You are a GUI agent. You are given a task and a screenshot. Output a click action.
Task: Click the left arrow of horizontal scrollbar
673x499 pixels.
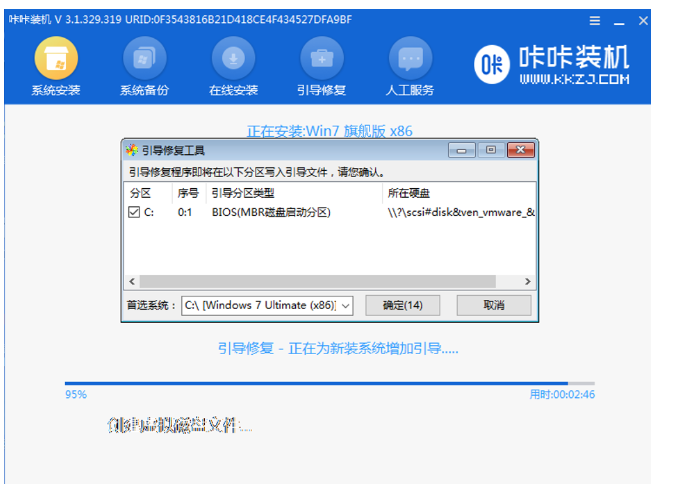click(x=132, y=281)
